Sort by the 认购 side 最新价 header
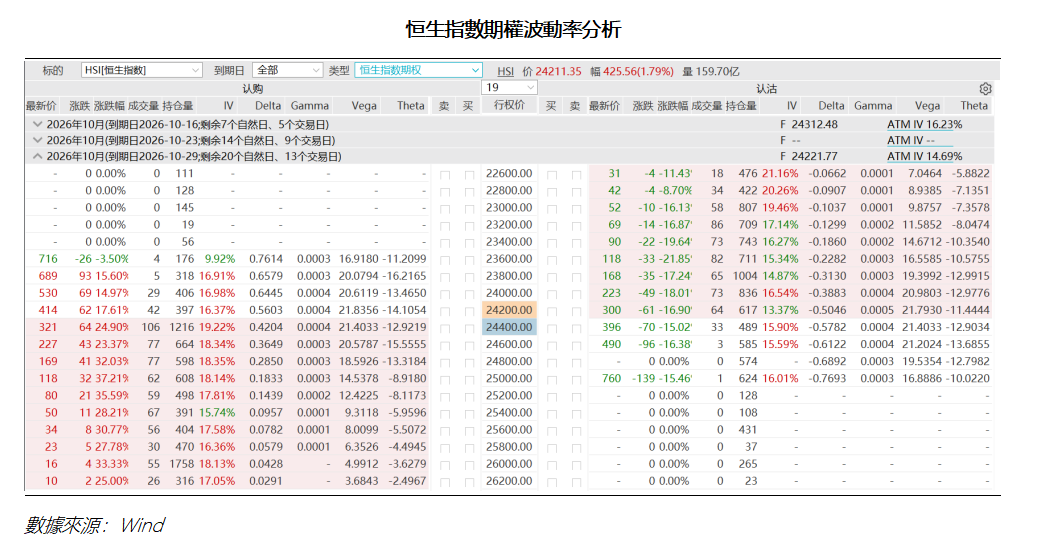 41,105
